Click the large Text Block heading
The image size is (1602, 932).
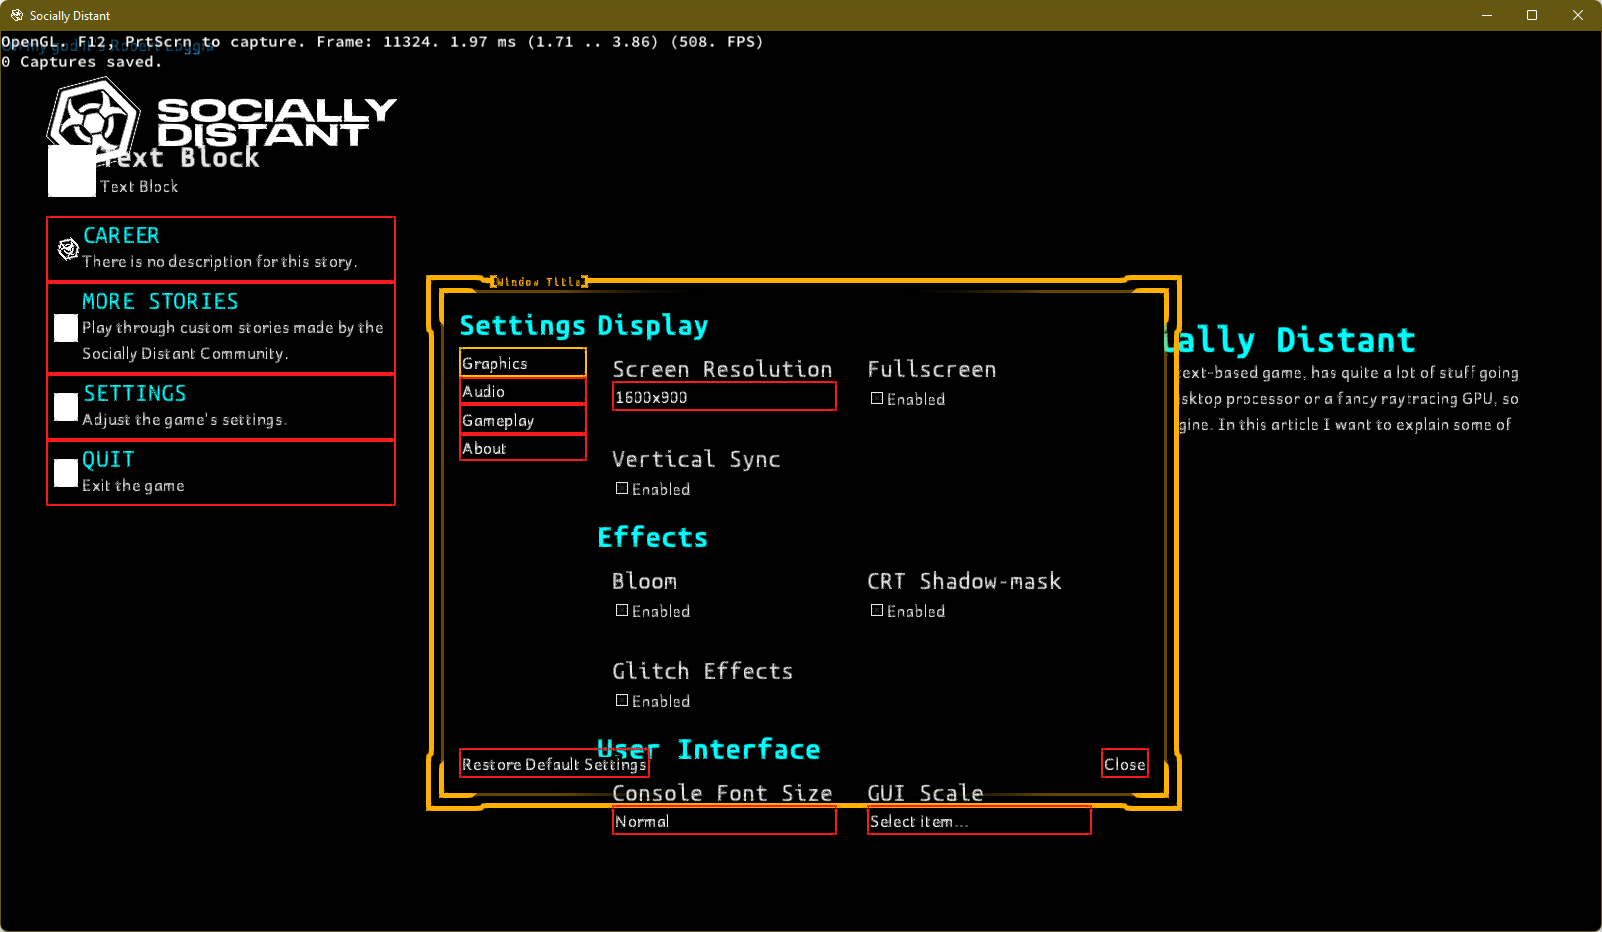[180, 158]
